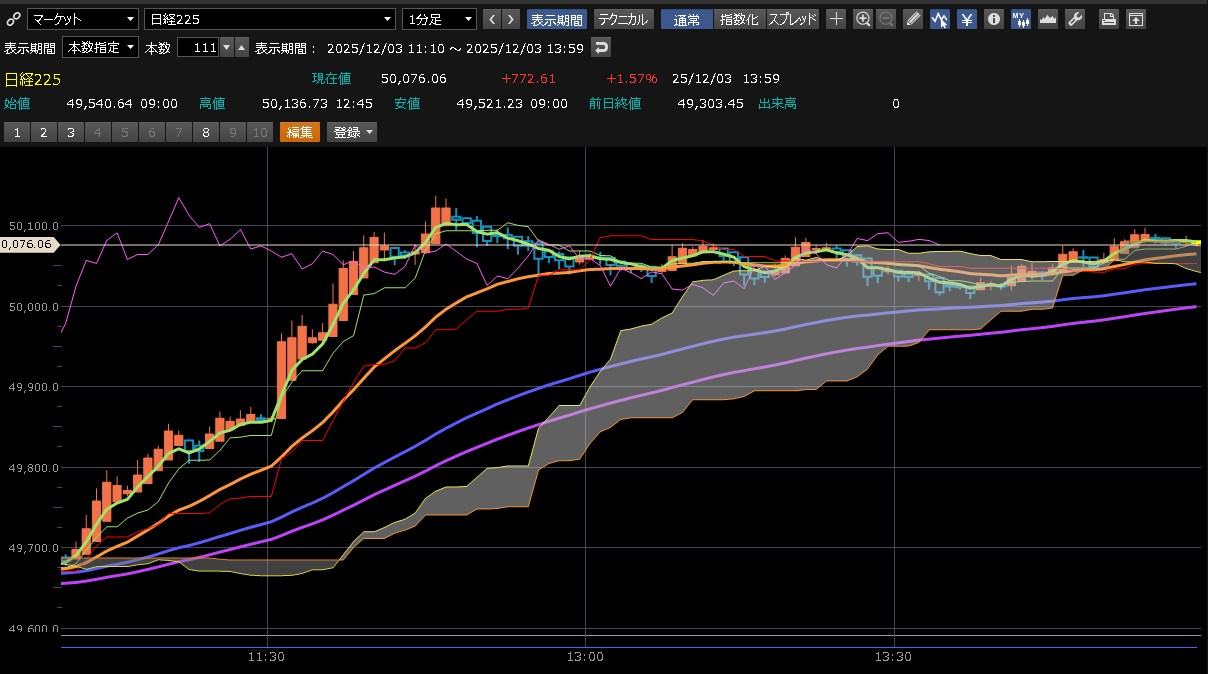
Task: Select chart preset tab 8
Action: click(205, 132)
